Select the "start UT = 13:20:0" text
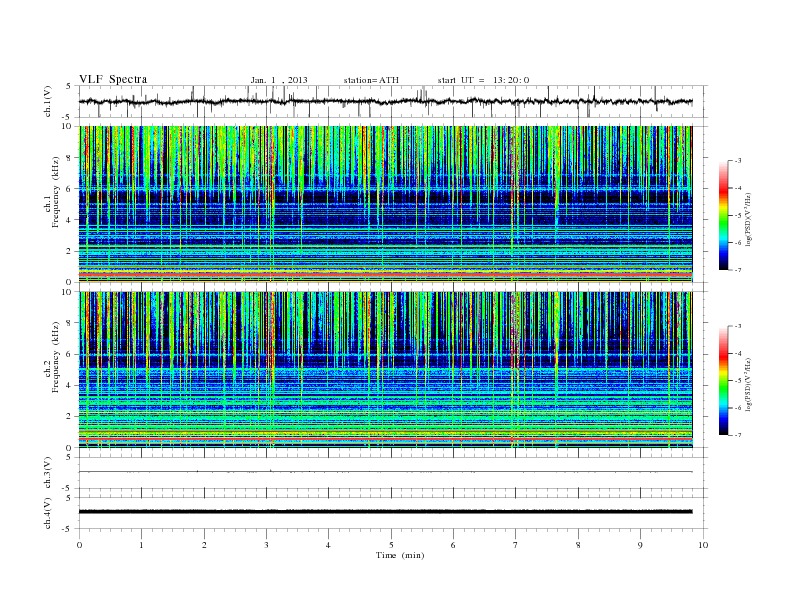The image size is (792, 612). coord(483,80)
